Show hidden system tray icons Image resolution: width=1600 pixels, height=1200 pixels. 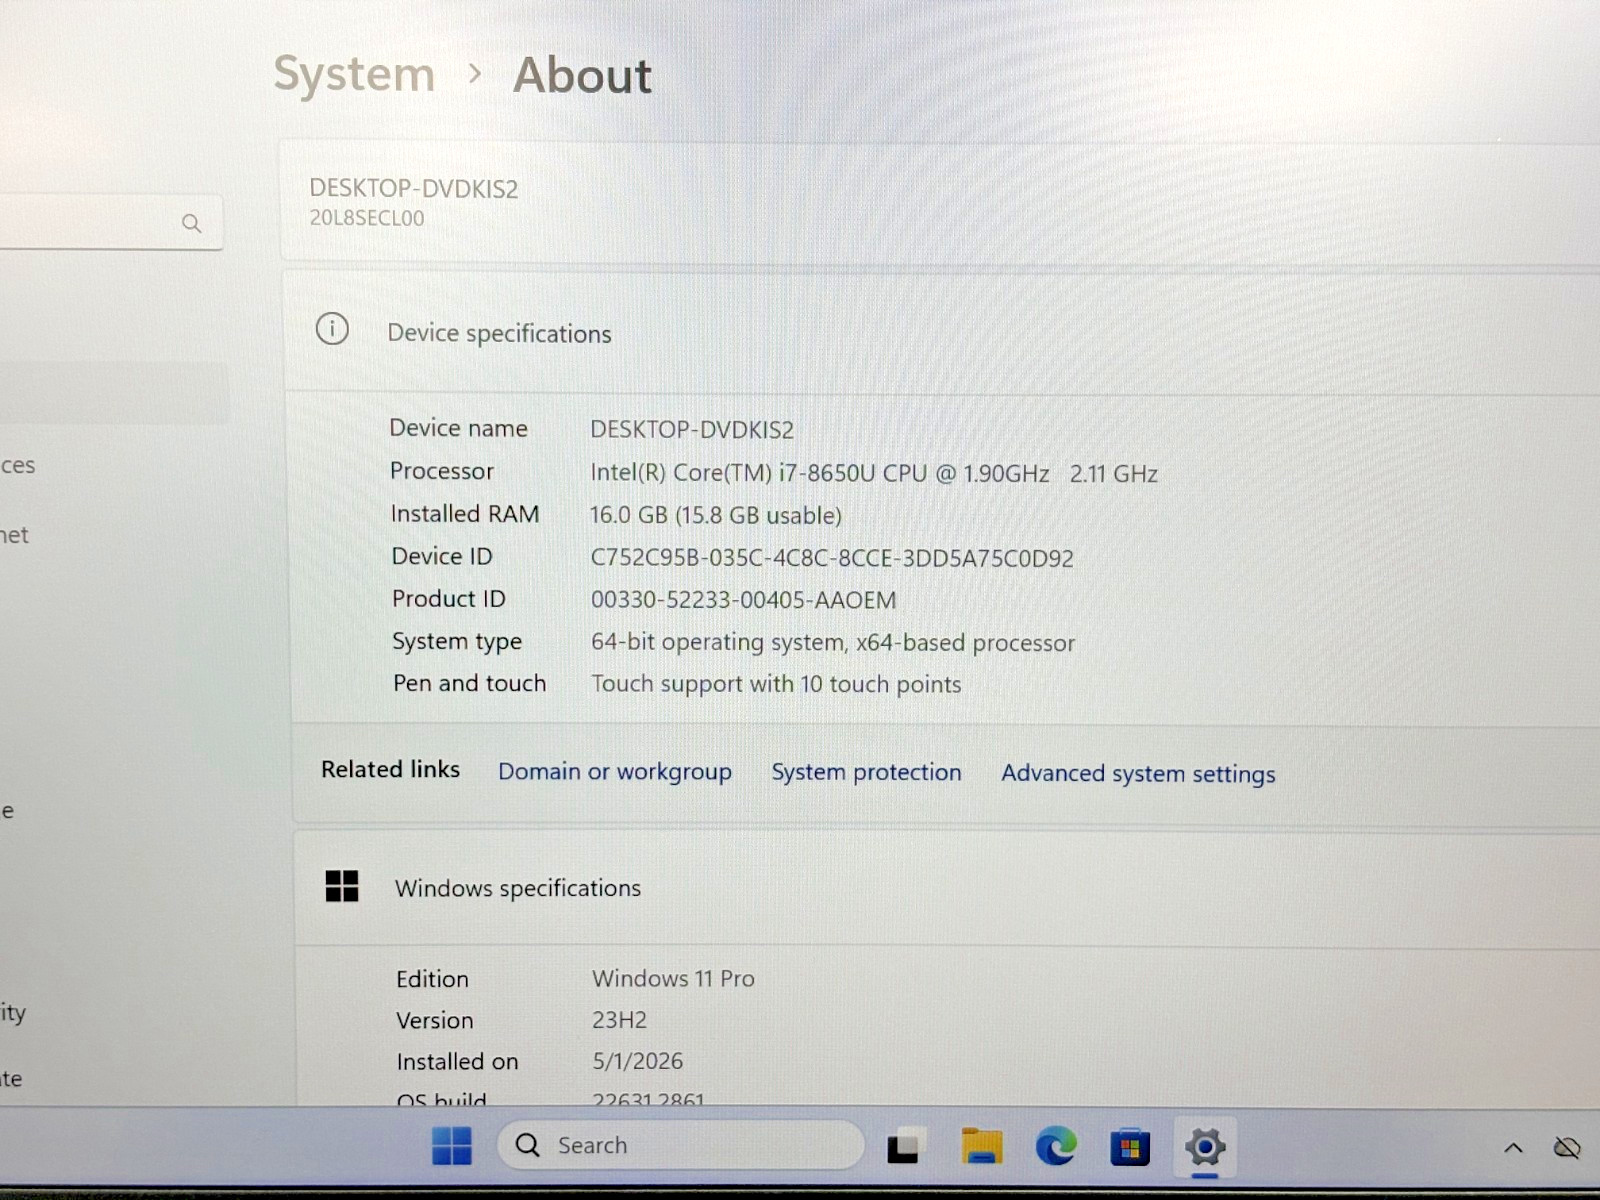[x=1513, y=1148]
